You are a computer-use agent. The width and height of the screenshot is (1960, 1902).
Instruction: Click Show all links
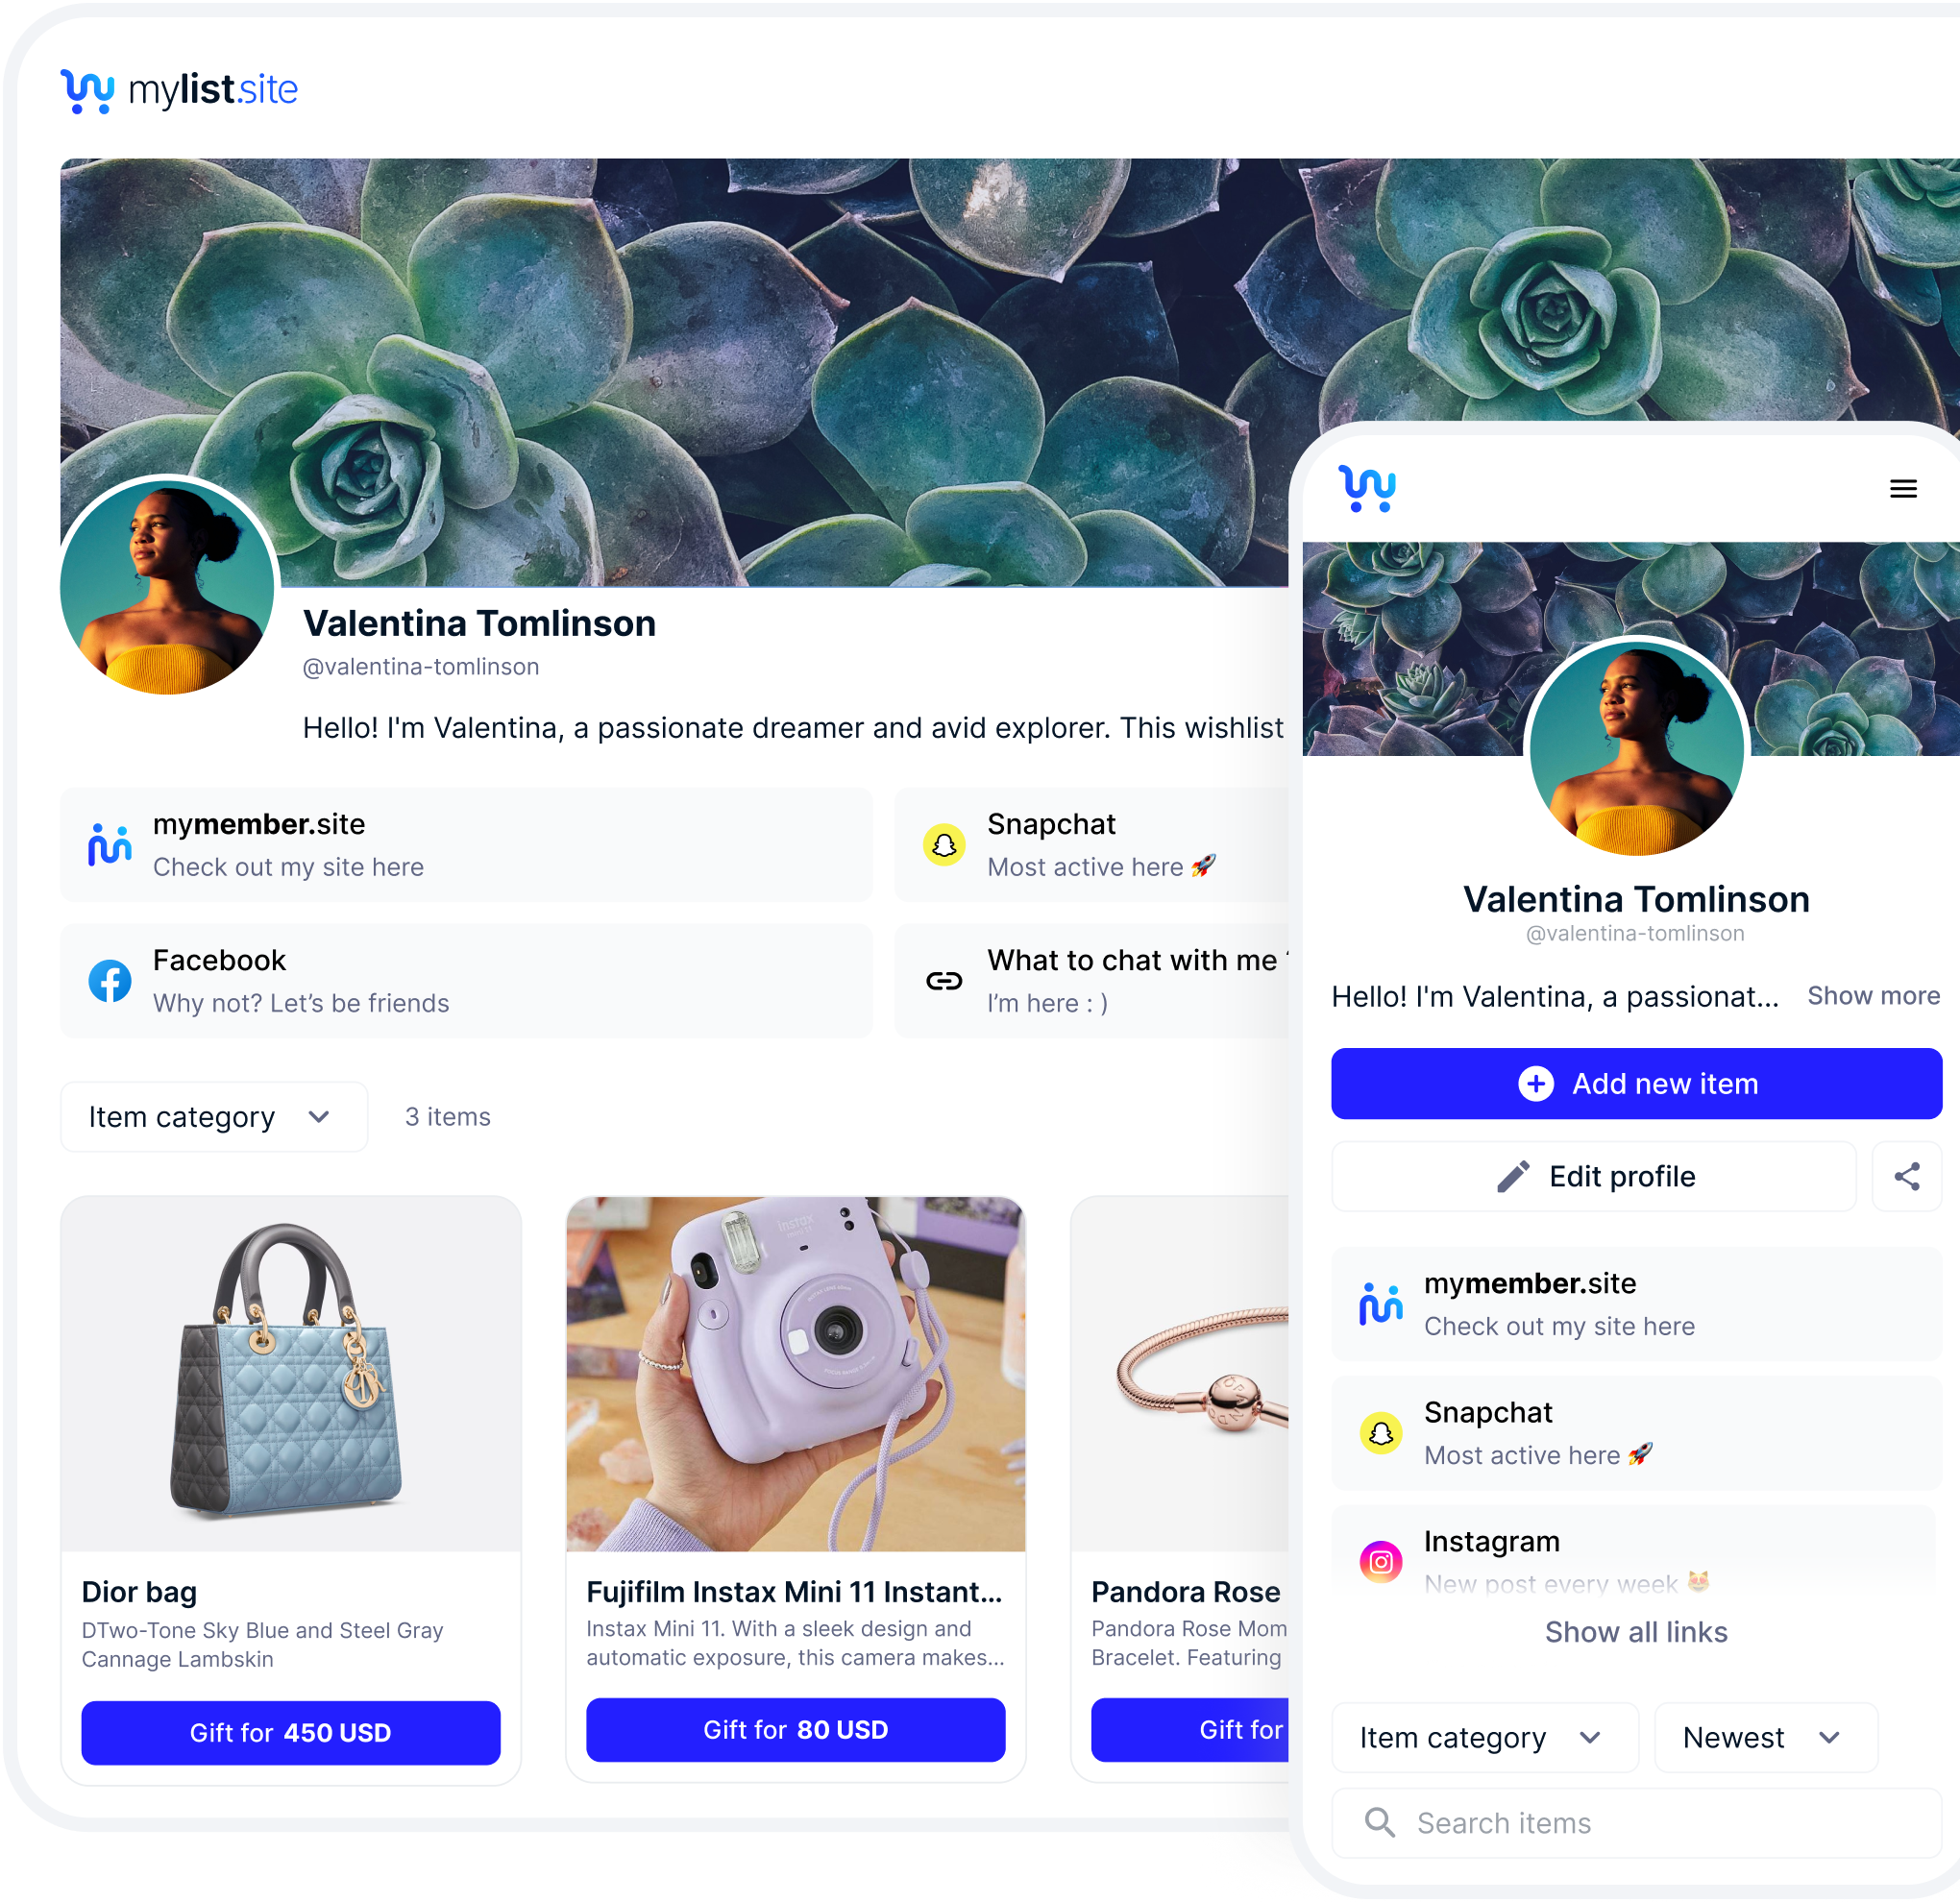[1635, 1632]
